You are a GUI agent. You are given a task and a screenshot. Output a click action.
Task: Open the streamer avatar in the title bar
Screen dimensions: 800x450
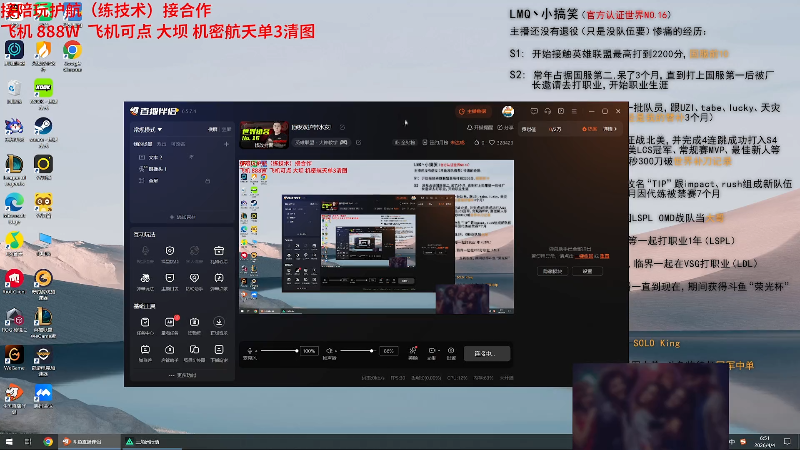508,111
